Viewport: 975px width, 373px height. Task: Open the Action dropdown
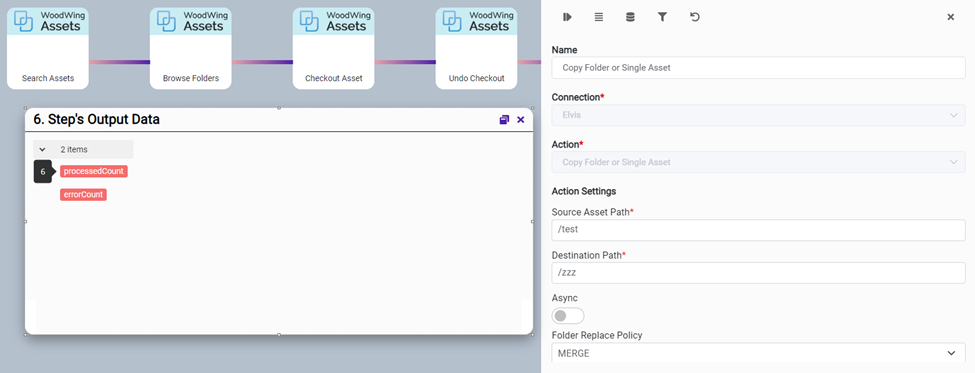pos(759,162)
